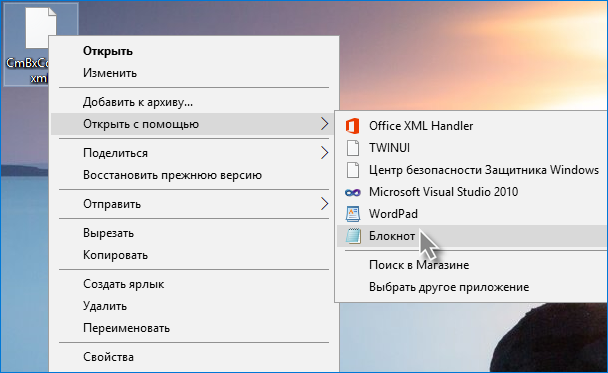
Task: Open file with Блокнот
Action: click(472, 236)
